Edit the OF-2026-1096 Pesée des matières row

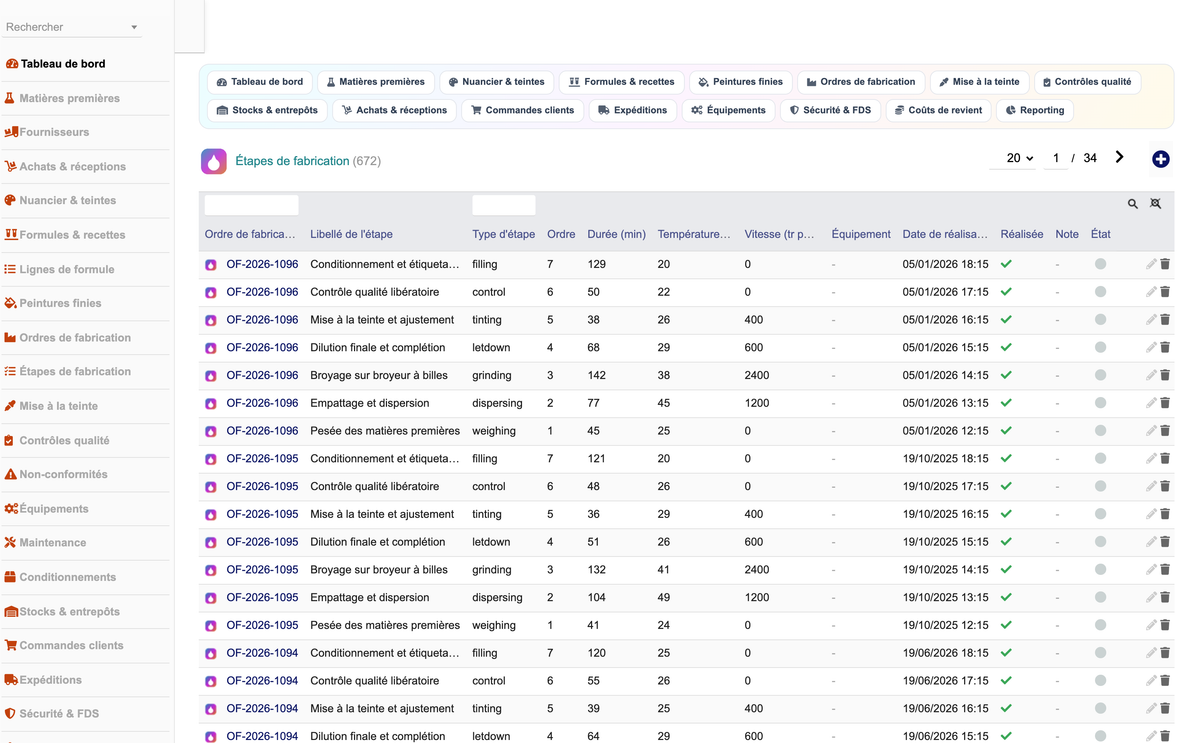click(1151, 431)
